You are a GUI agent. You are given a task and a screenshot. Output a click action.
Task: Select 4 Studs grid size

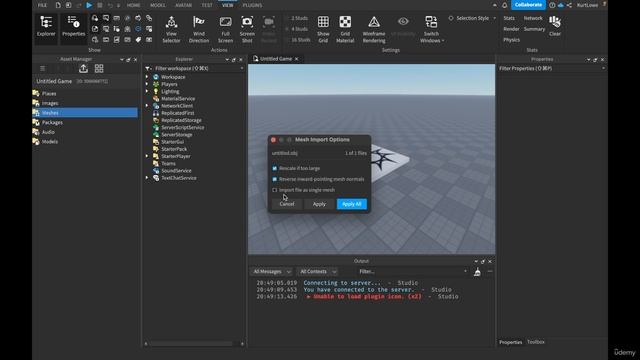tap(299, 29)
